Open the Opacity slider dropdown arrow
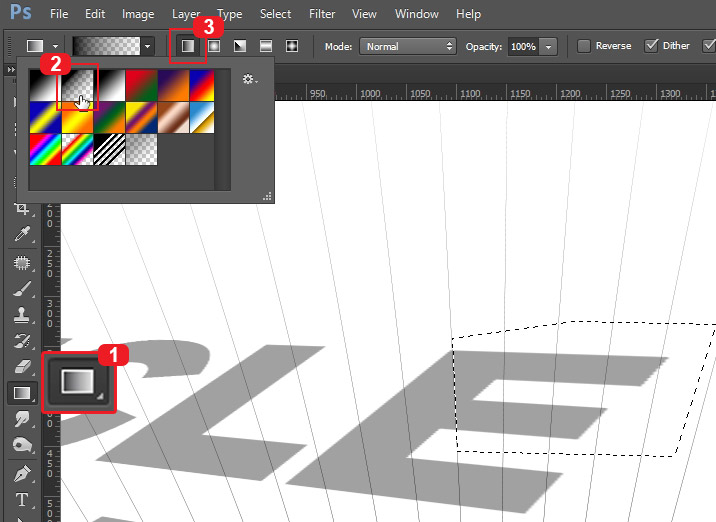Screen dimensions: 716x522 click(548, 47)
